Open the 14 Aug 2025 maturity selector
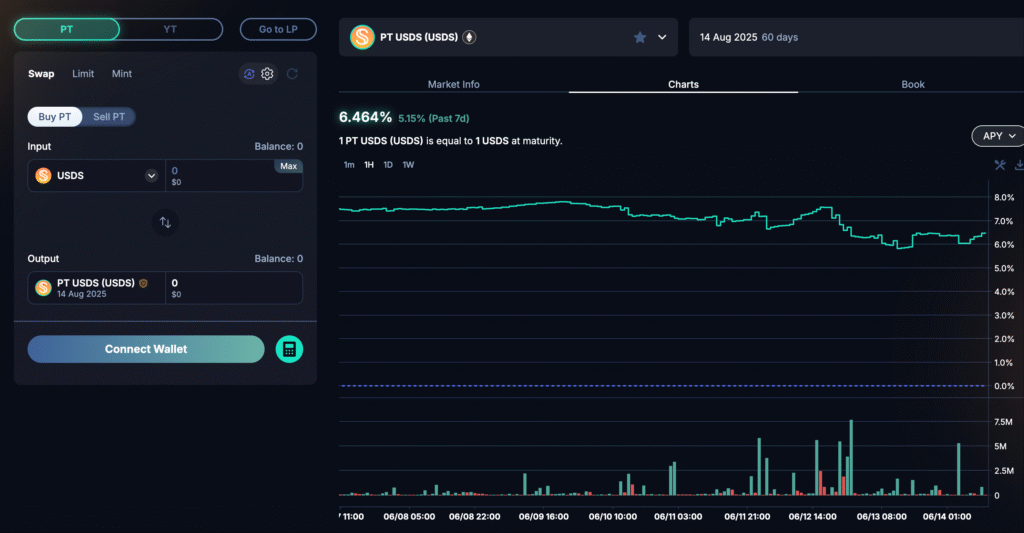 (856, 37)
